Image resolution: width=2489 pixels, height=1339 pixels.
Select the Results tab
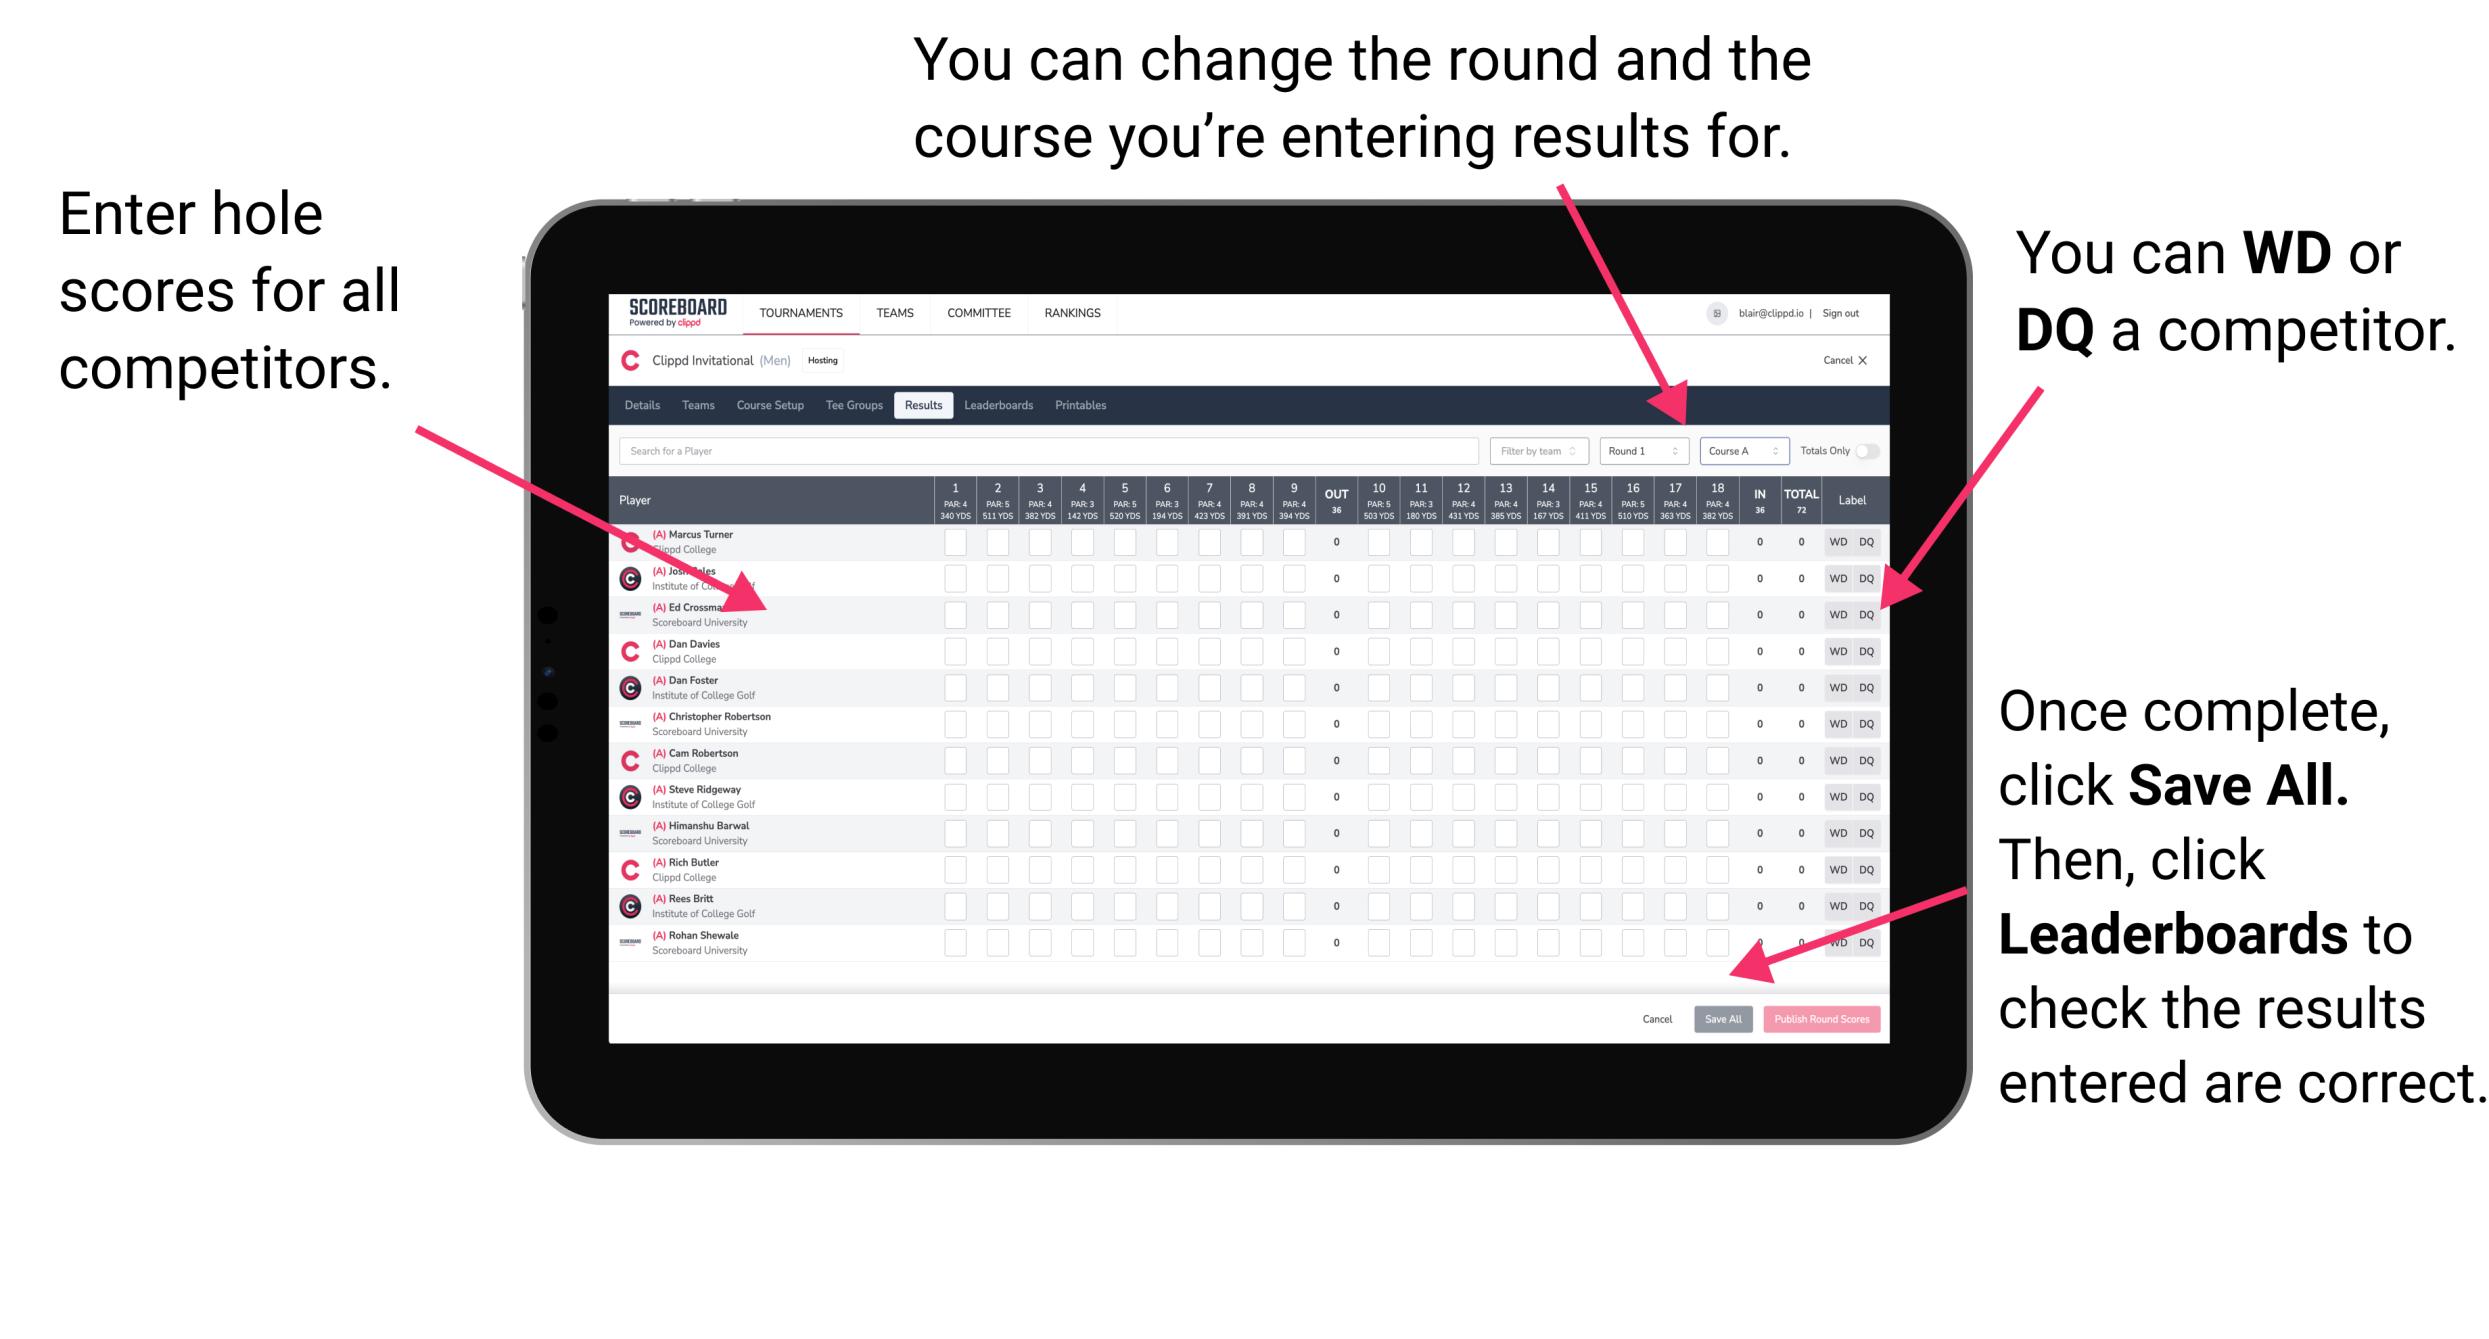click(x=928, y=406)
